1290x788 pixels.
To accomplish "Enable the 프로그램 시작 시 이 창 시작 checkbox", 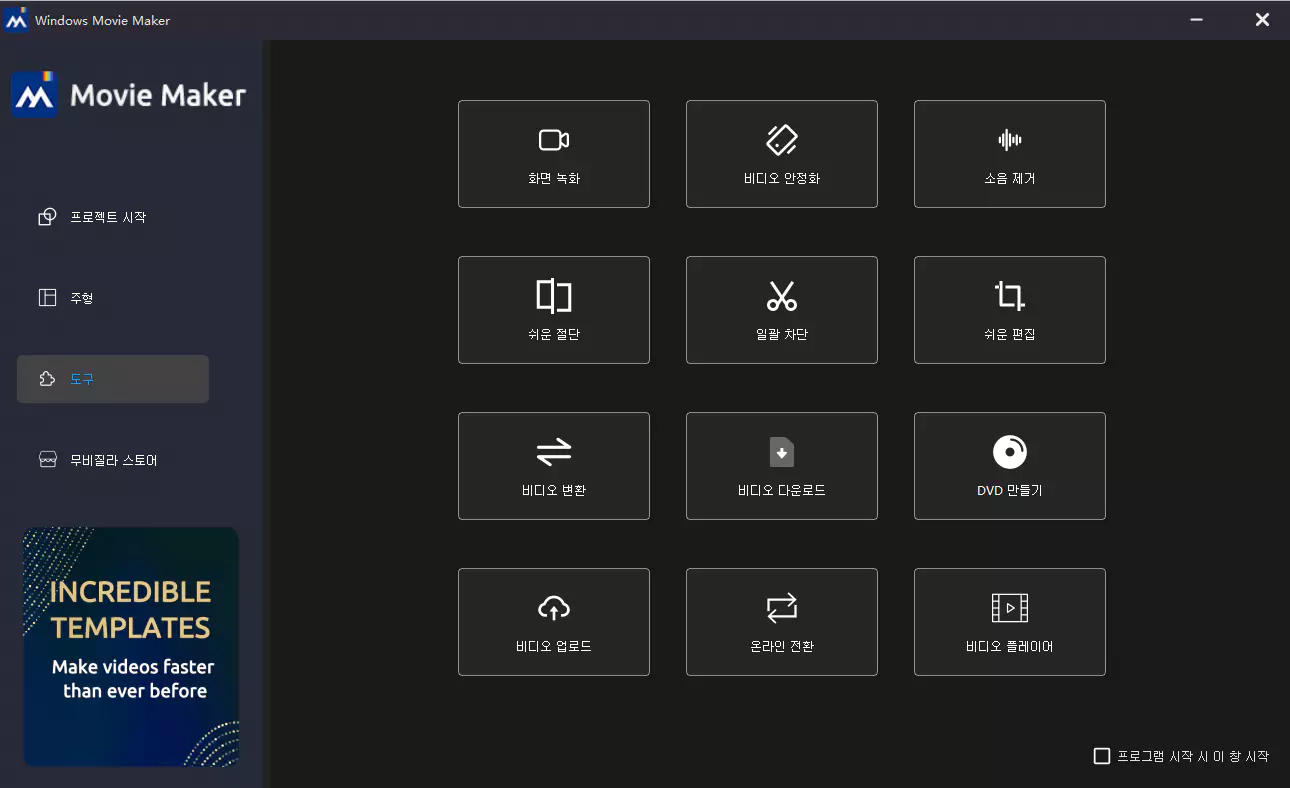I will [x=1102, y=756].
